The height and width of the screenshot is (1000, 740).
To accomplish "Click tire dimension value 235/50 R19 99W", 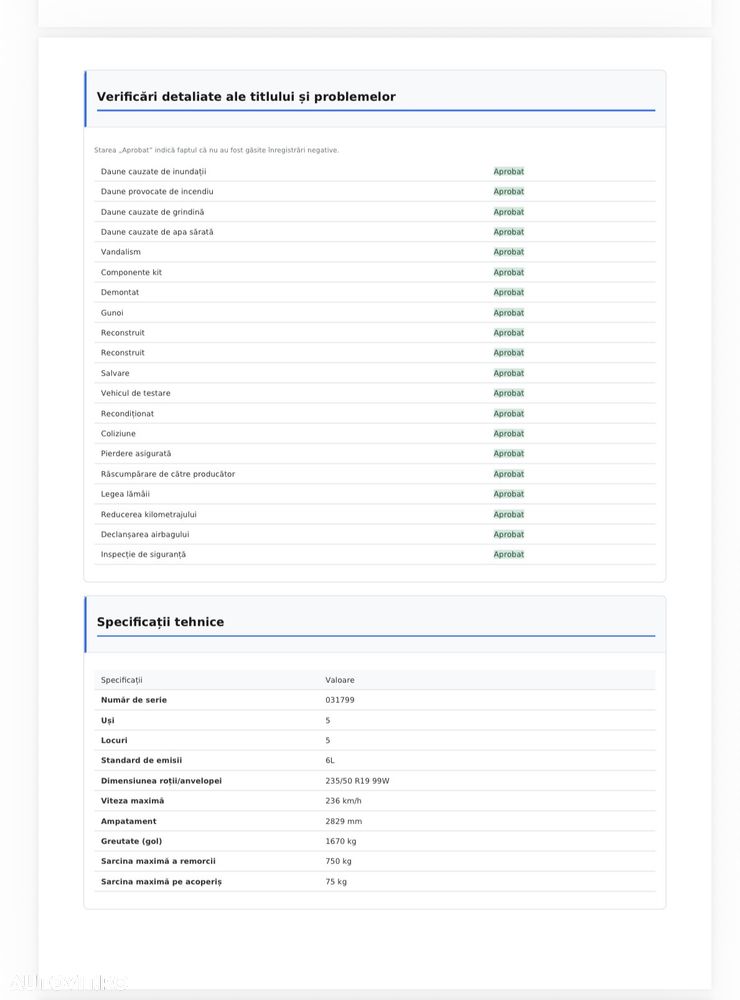I will coord(357,781).
